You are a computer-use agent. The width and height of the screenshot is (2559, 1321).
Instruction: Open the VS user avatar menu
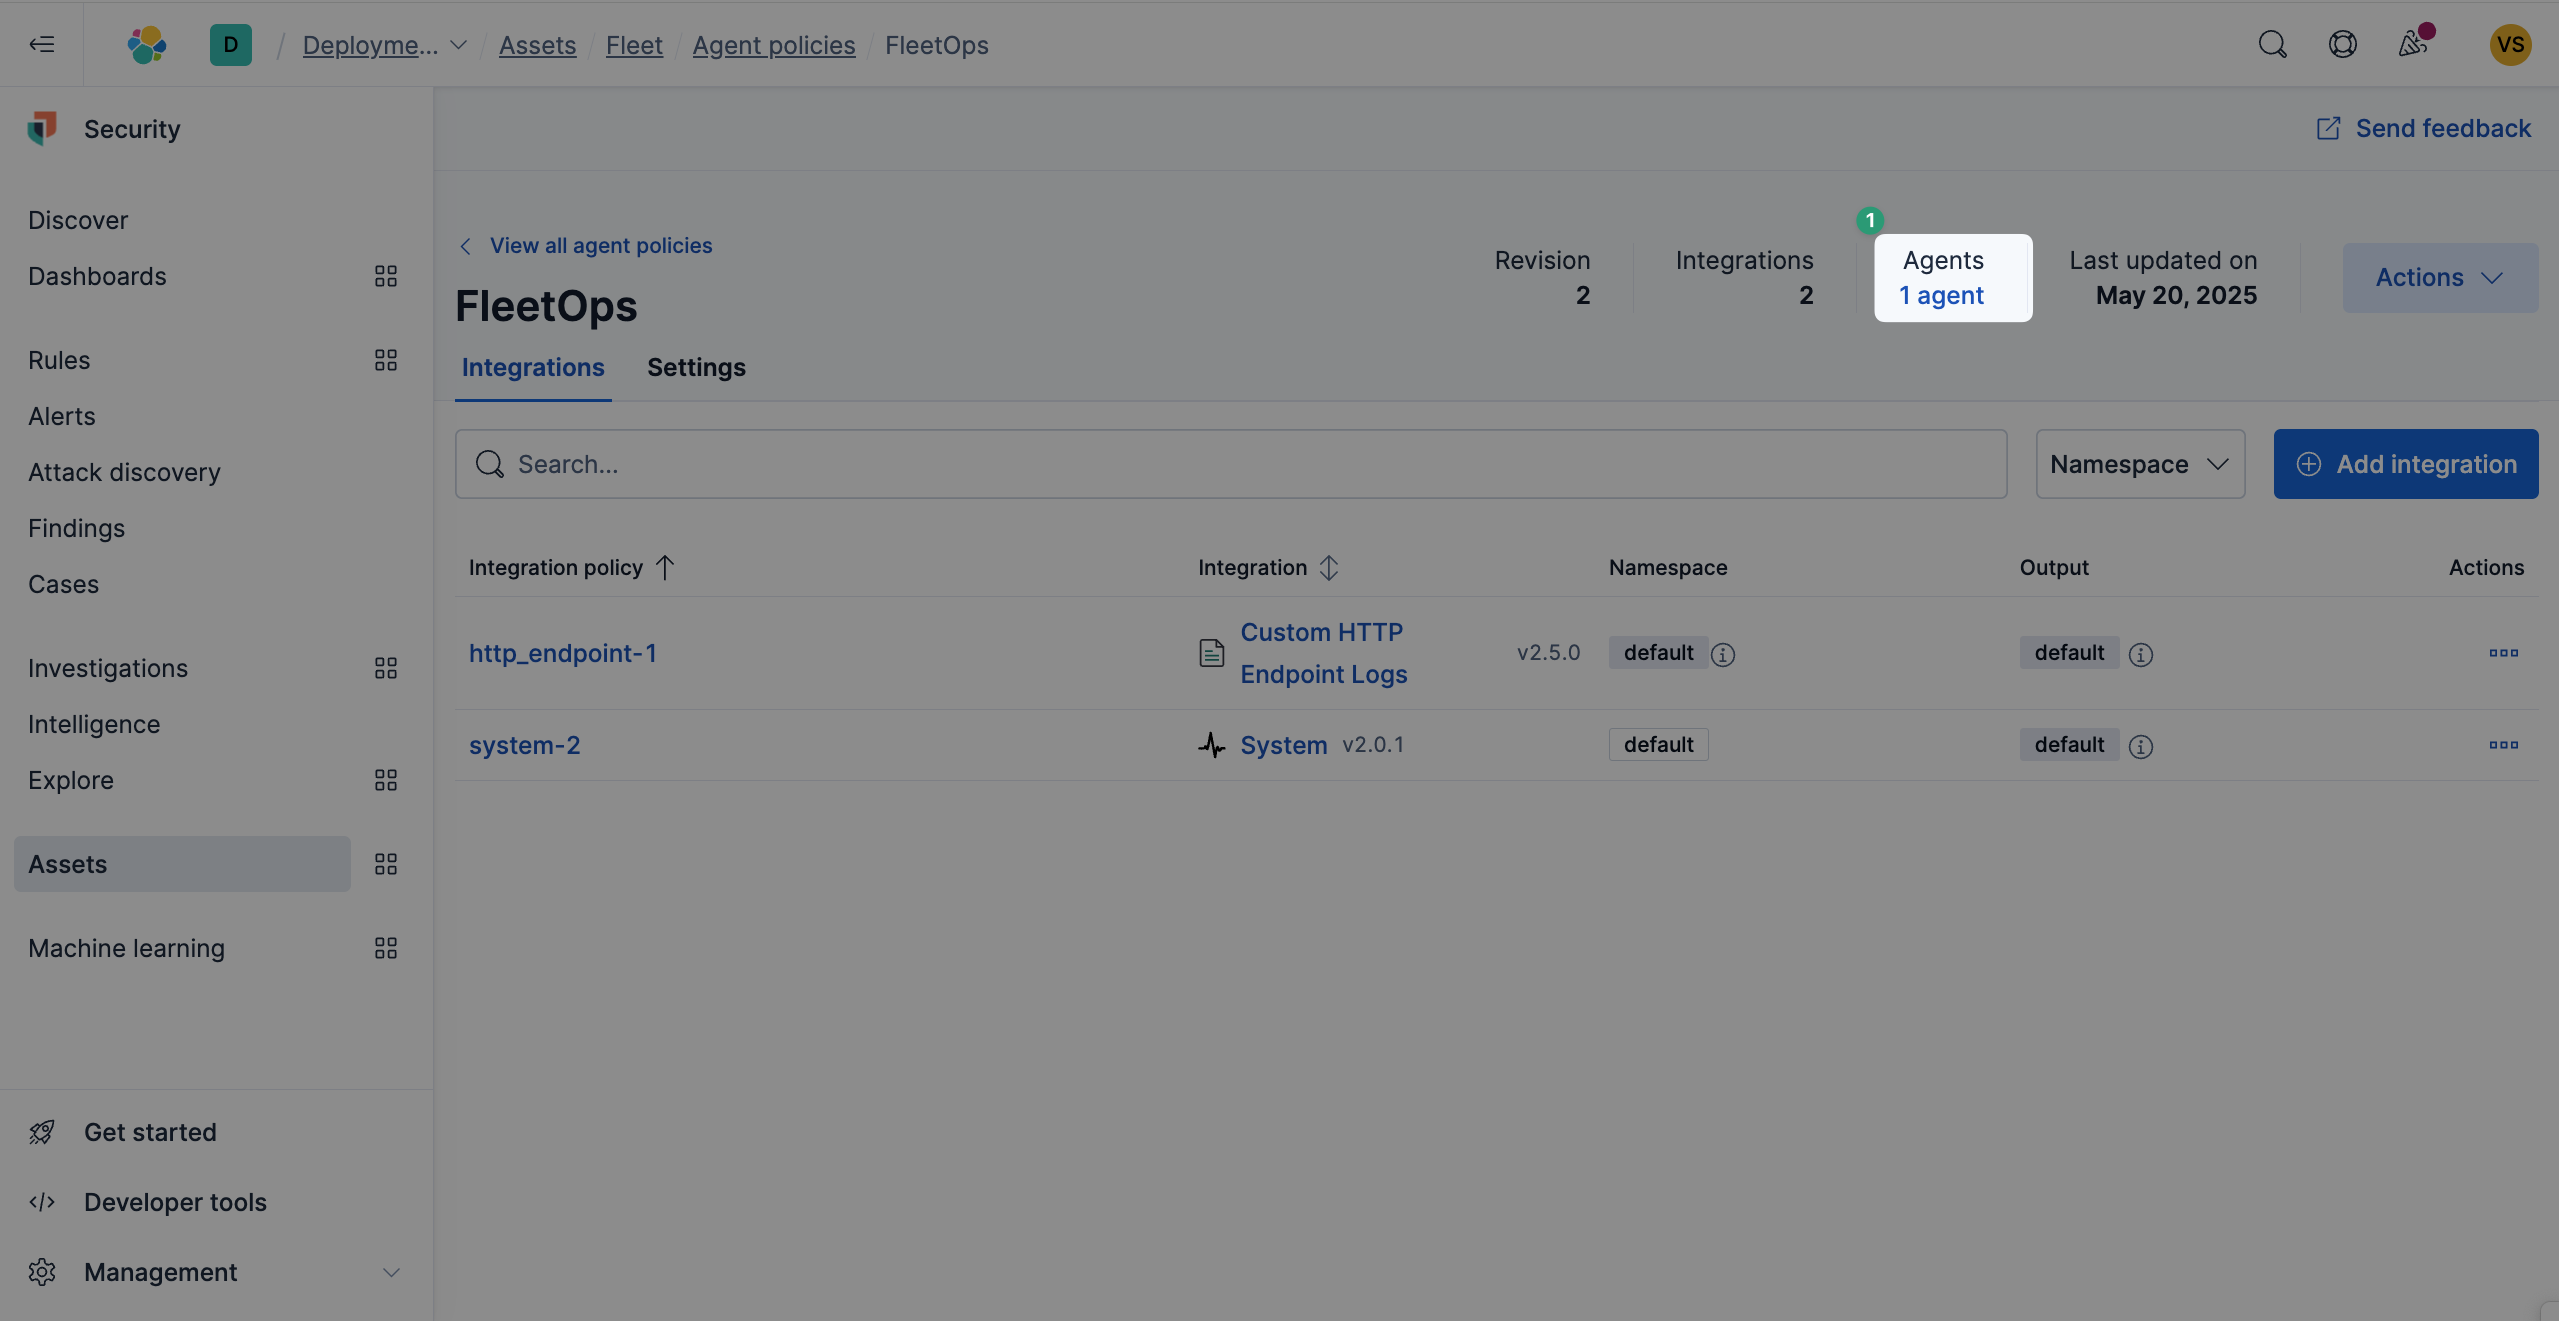coord(2510,44)
